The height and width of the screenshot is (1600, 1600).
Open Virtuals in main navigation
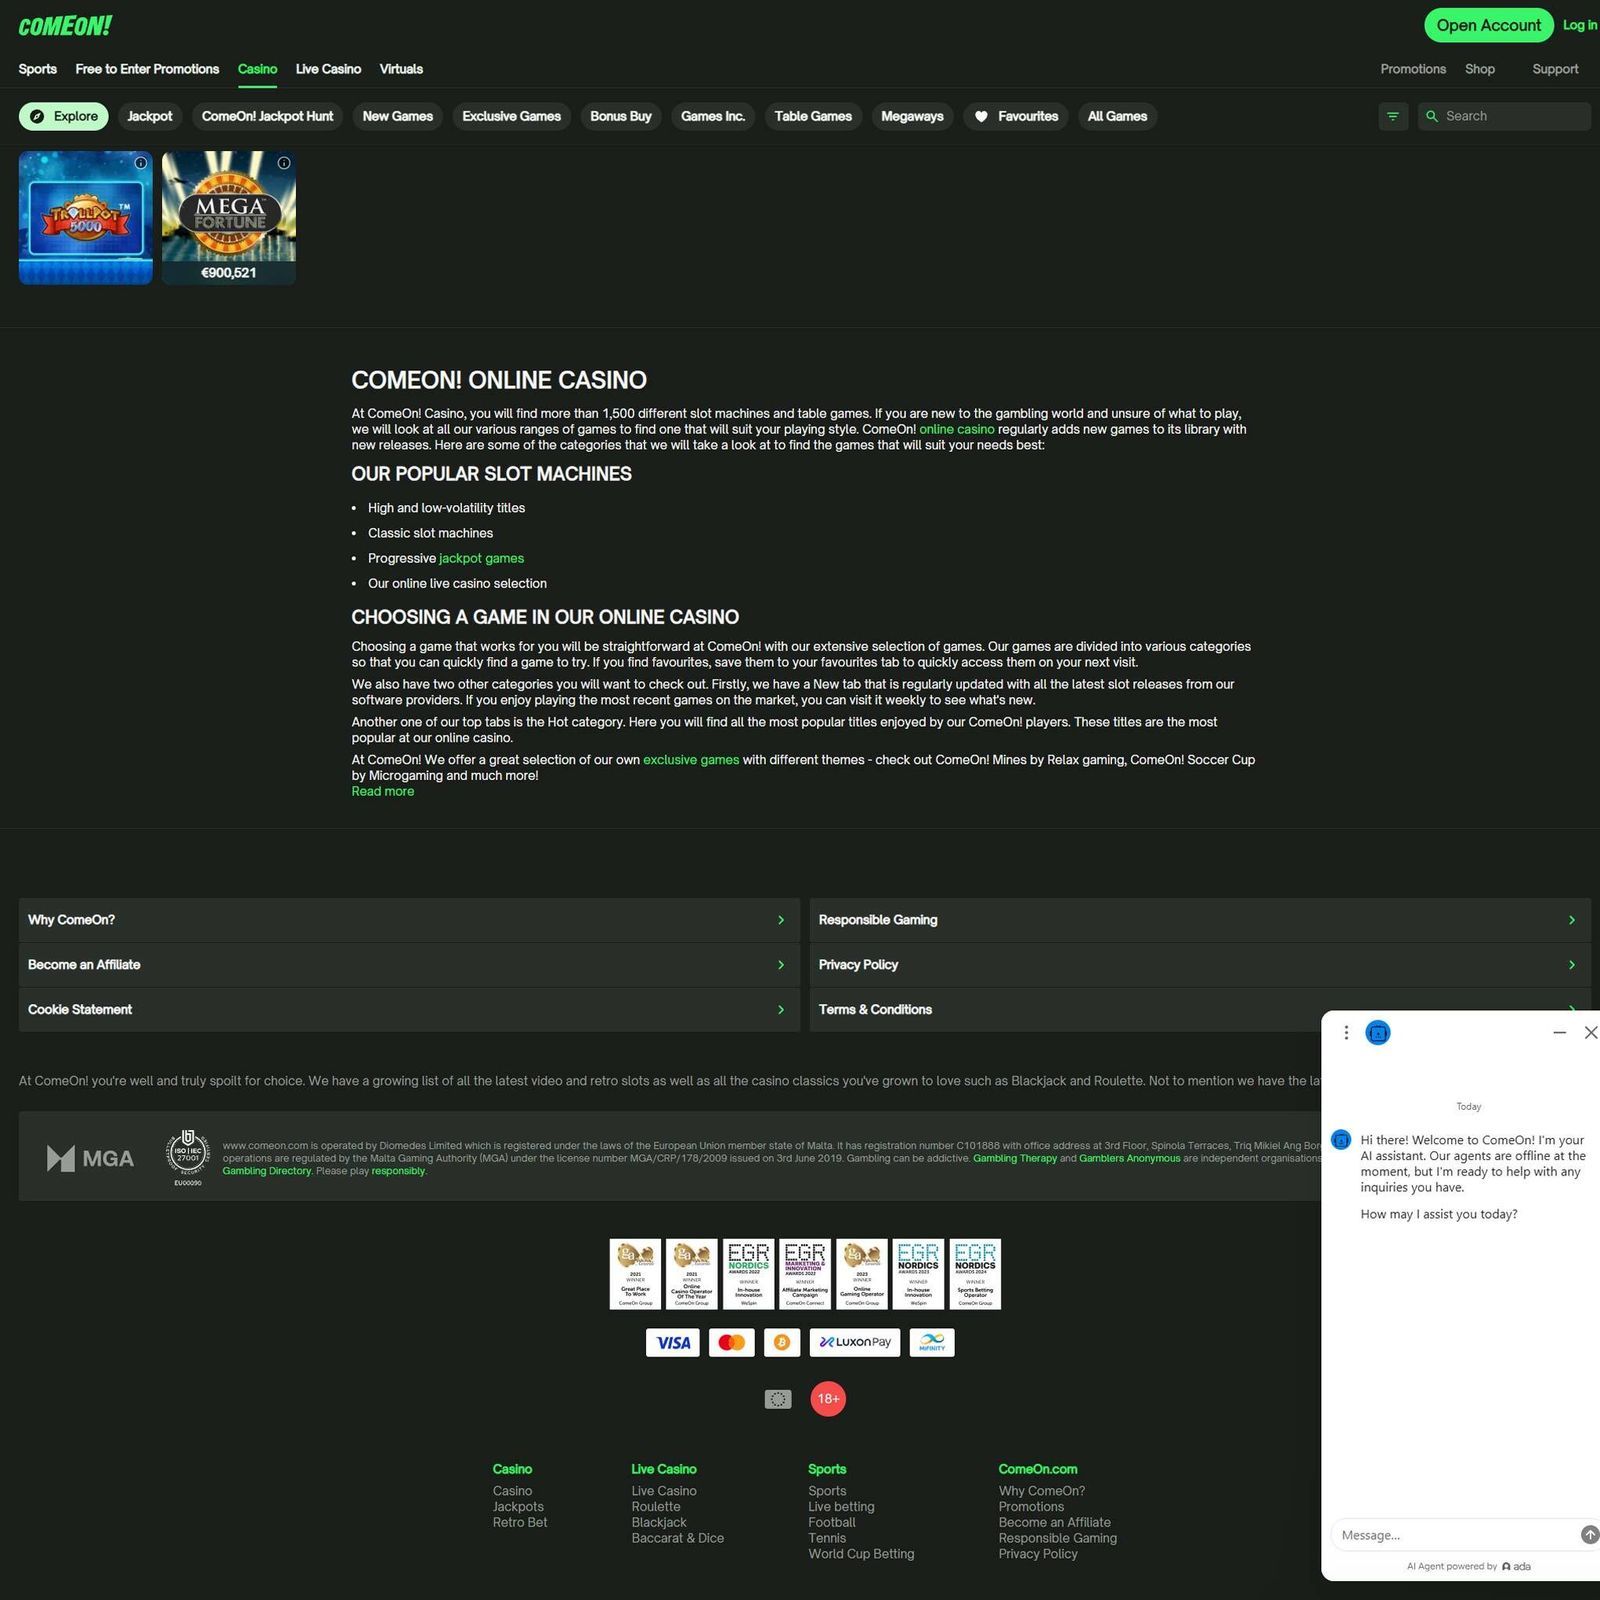[x=401, y=69]
